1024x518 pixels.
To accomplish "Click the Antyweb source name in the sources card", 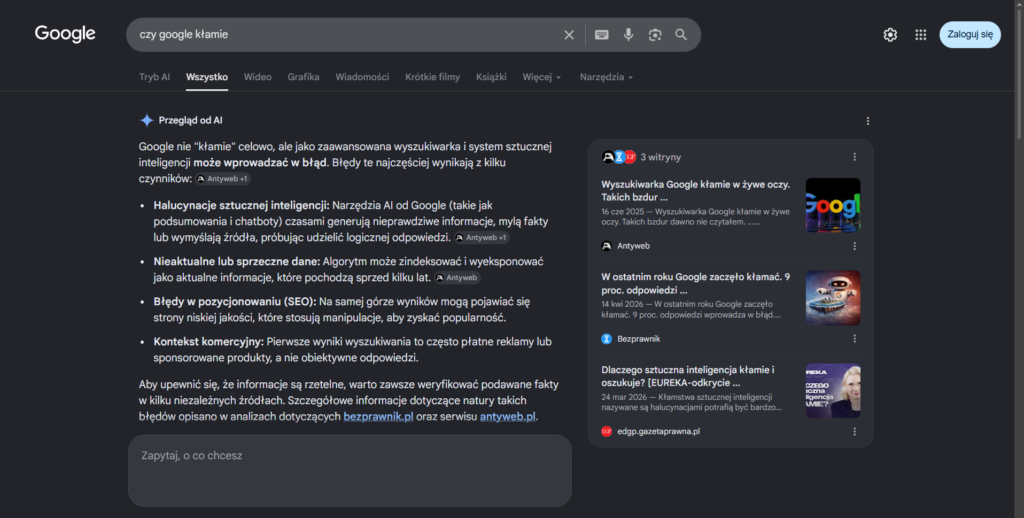I will 633,246.
